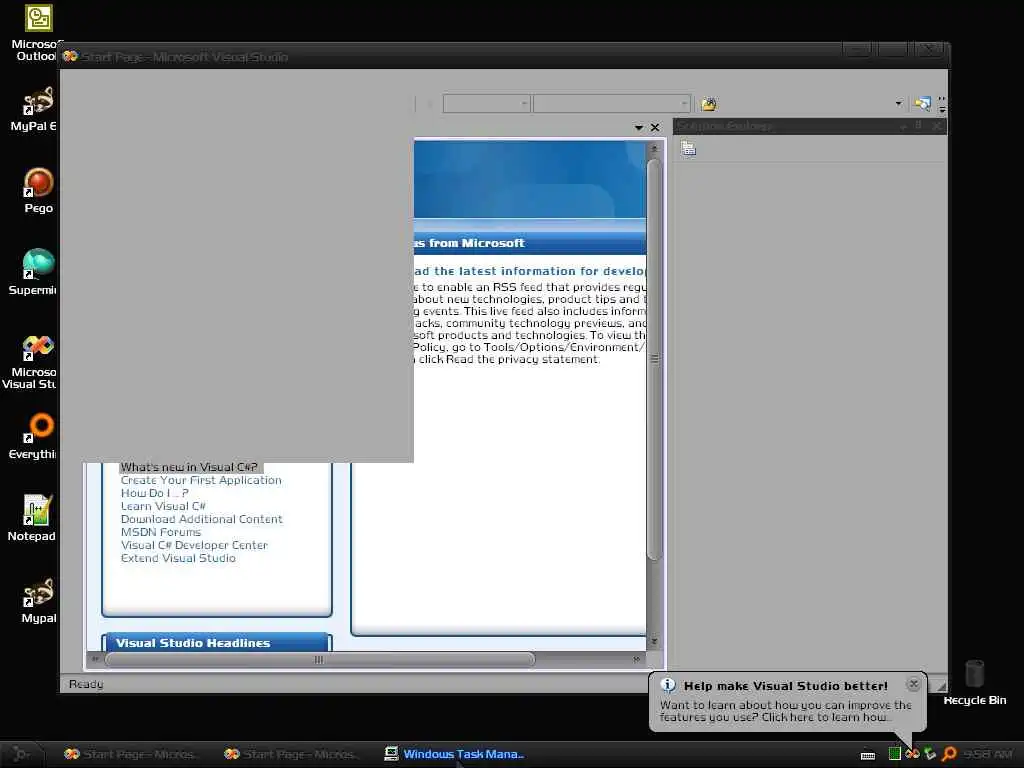
Task: Click the What's new in Visual C#? link
Action: [x=189, y=467]
